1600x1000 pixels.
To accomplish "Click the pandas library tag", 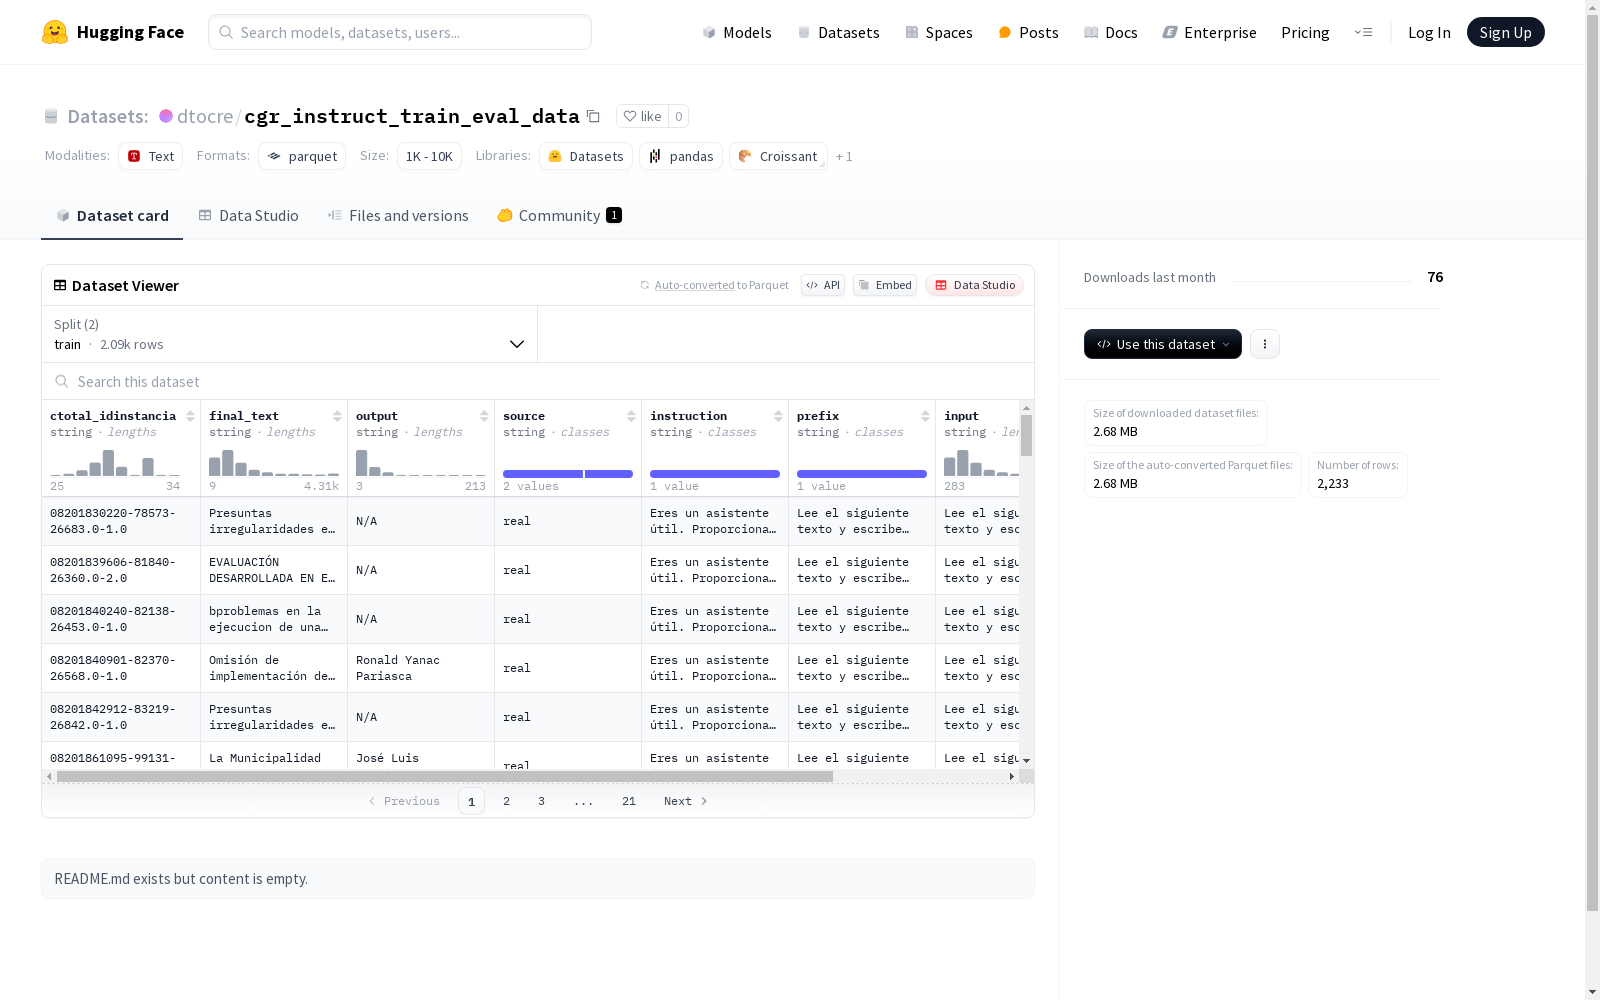I will click(681, 156).
